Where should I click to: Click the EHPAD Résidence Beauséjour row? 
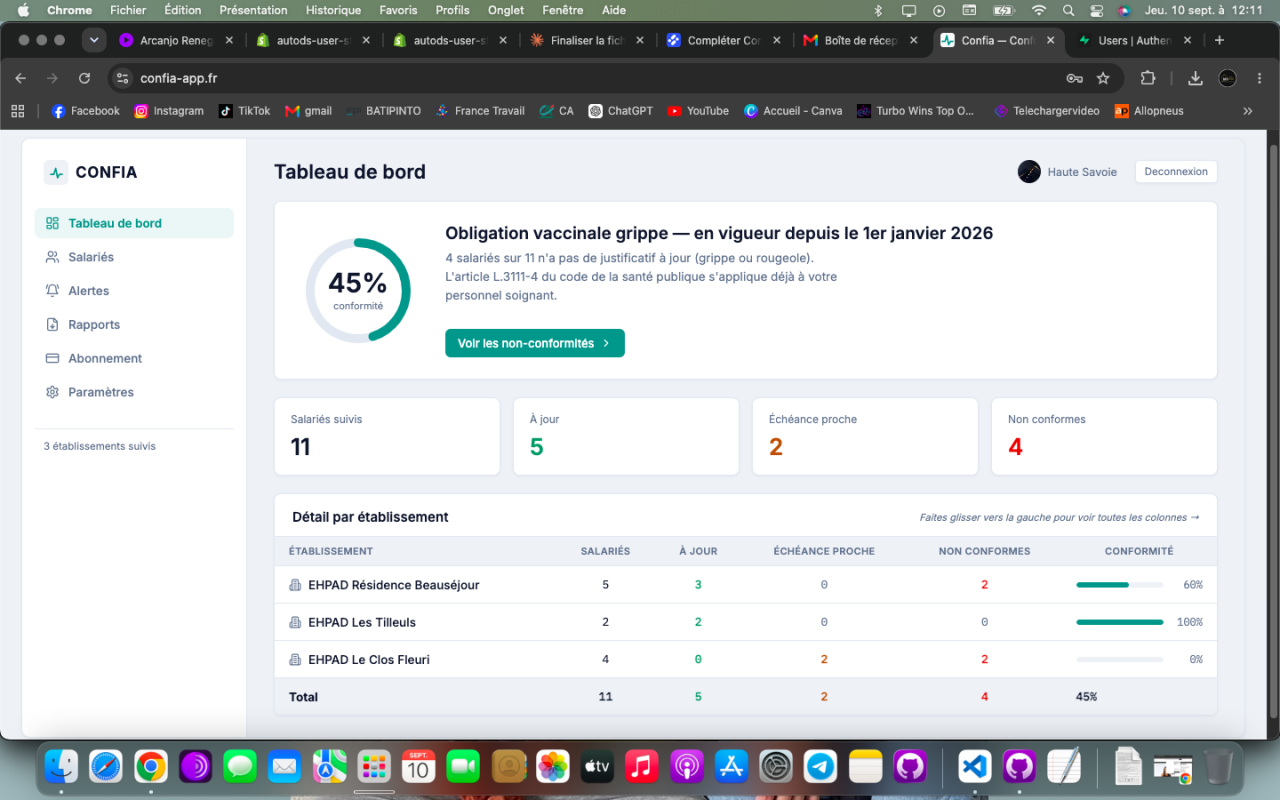point(746,585)
